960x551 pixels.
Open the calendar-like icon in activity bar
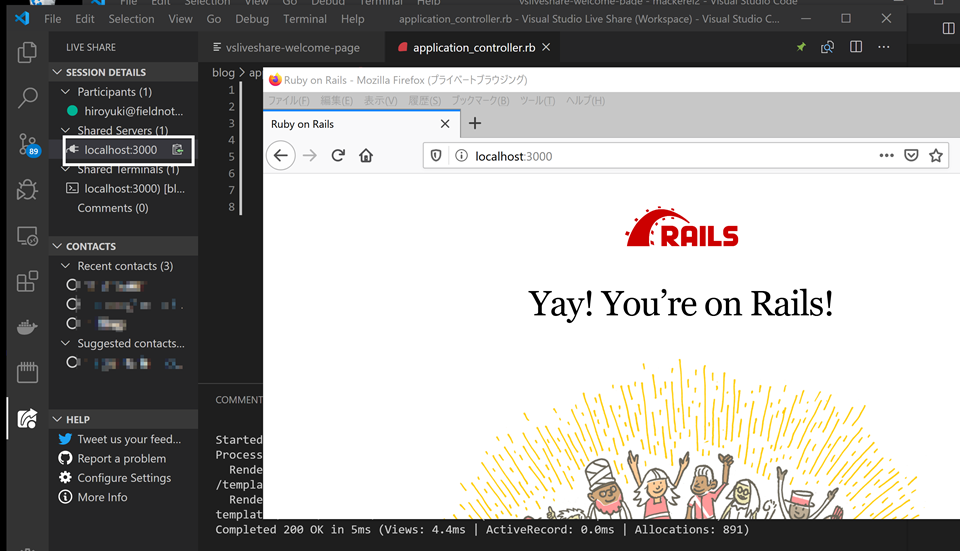point(27,372)
